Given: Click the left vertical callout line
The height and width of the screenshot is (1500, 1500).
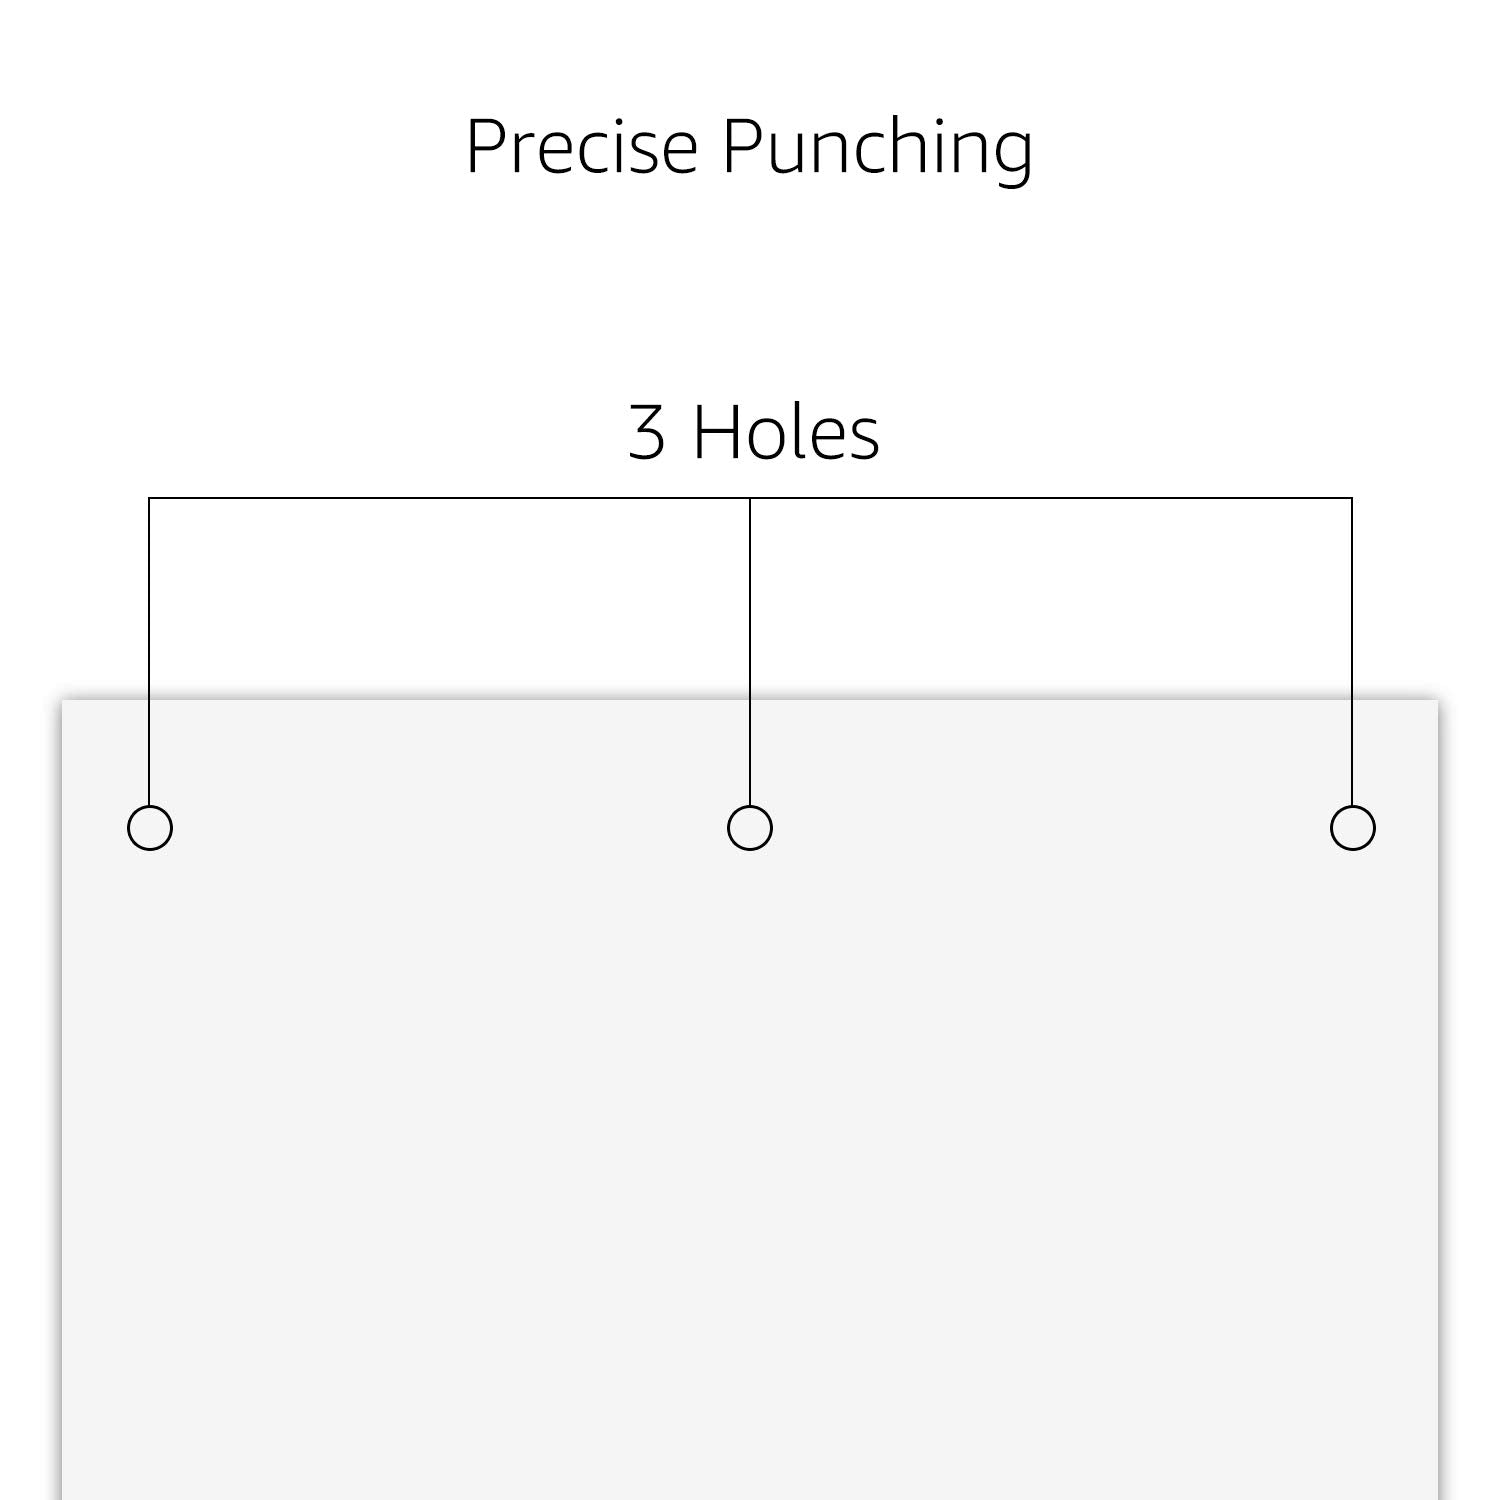Looking at the screenshot, I should 149,651.
